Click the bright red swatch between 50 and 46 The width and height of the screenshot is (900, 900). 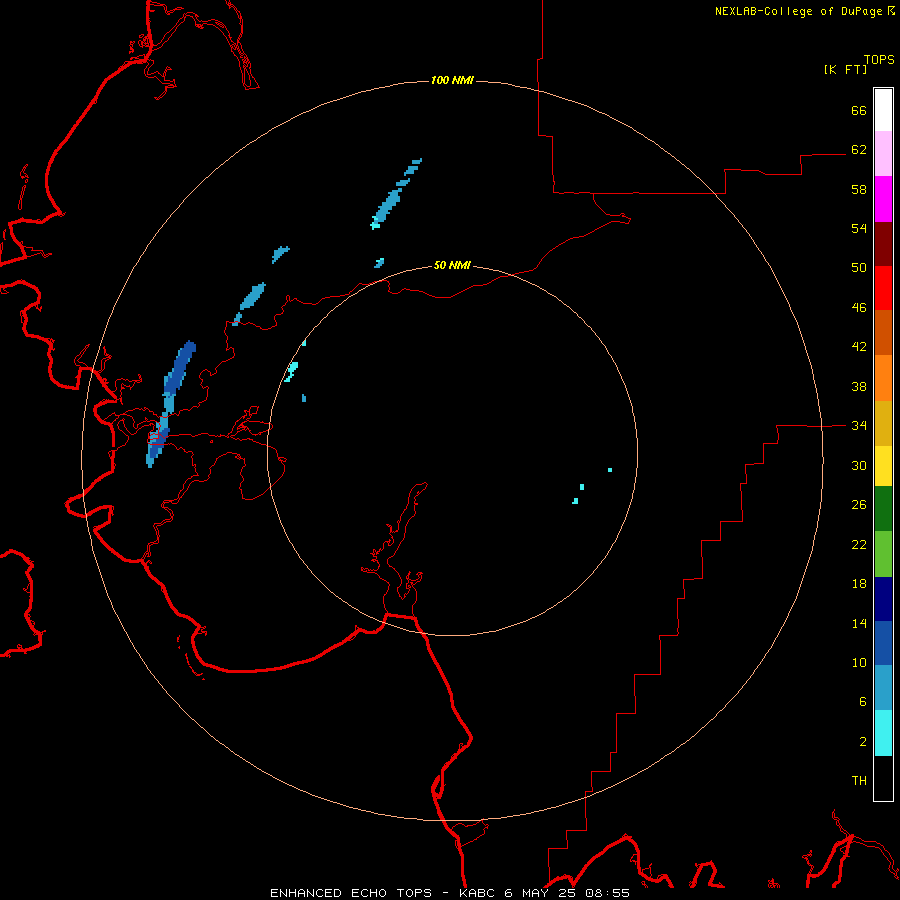pyautogui.click(x=883, y=288)
